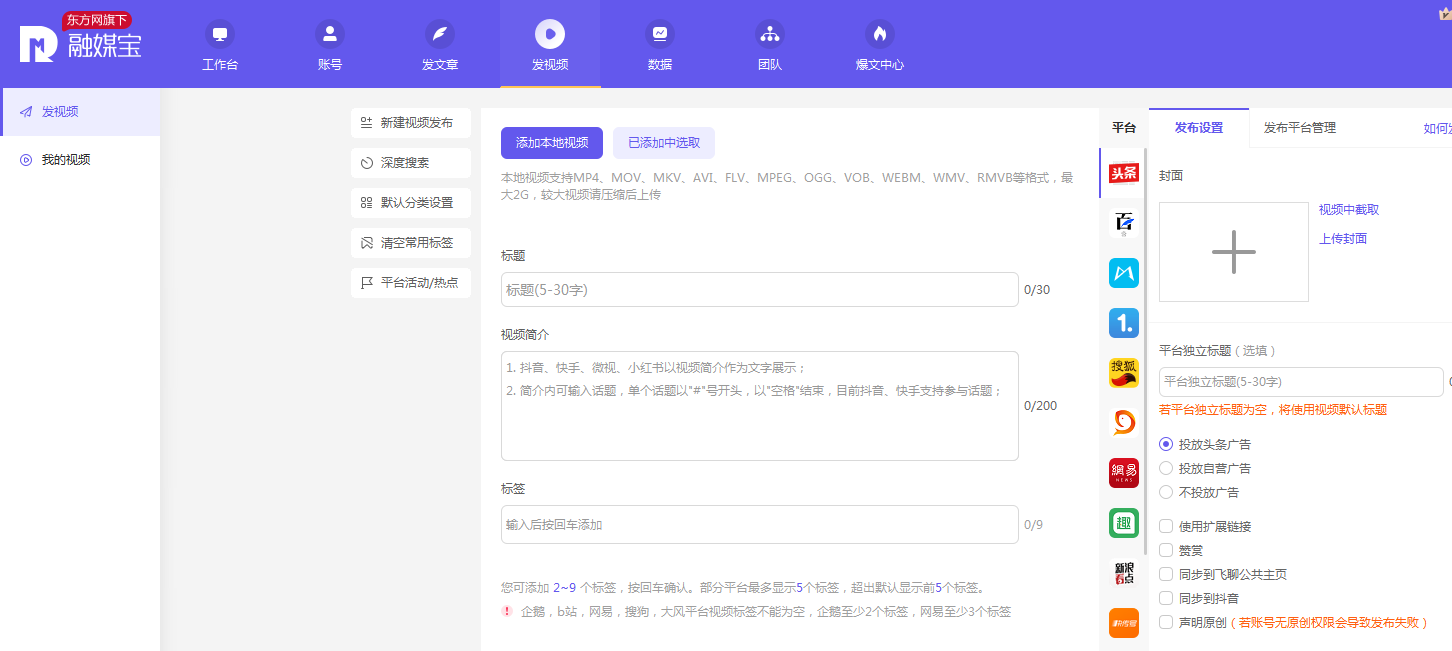Select the blue M platform icon

pyautogui.click(x=1124, y=273)
